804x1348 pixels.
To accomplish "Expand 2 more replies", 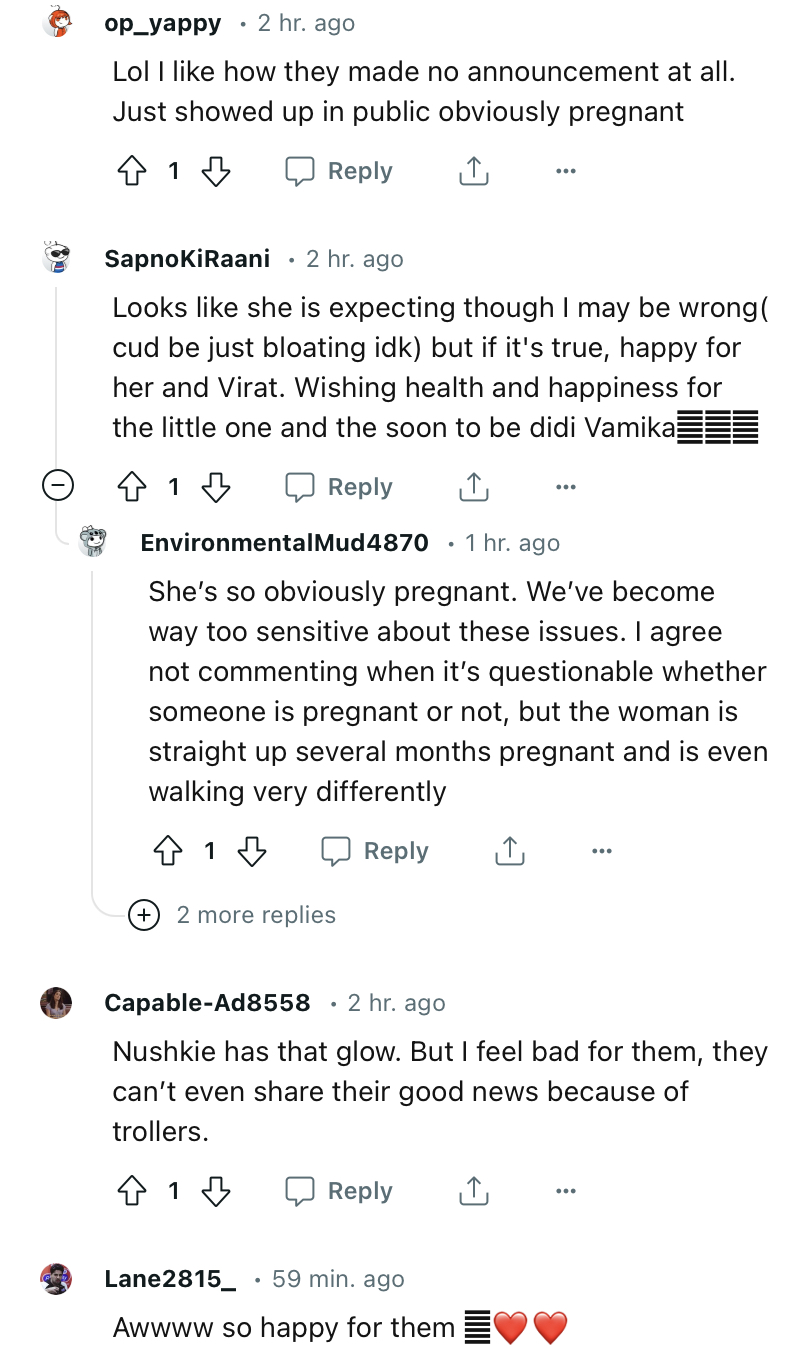I will [255, 915].
